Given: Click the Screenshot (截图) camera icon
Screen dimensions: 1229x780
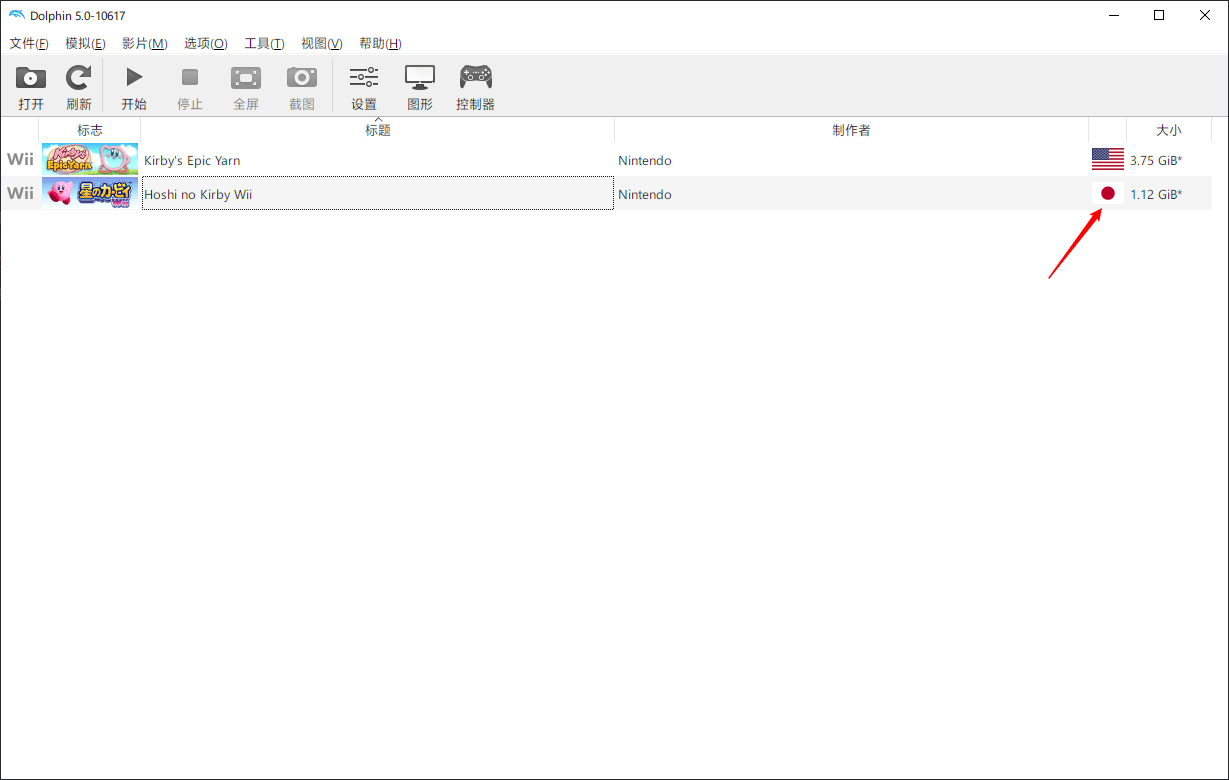Looking at the screenshot, I should pos(301,78).
